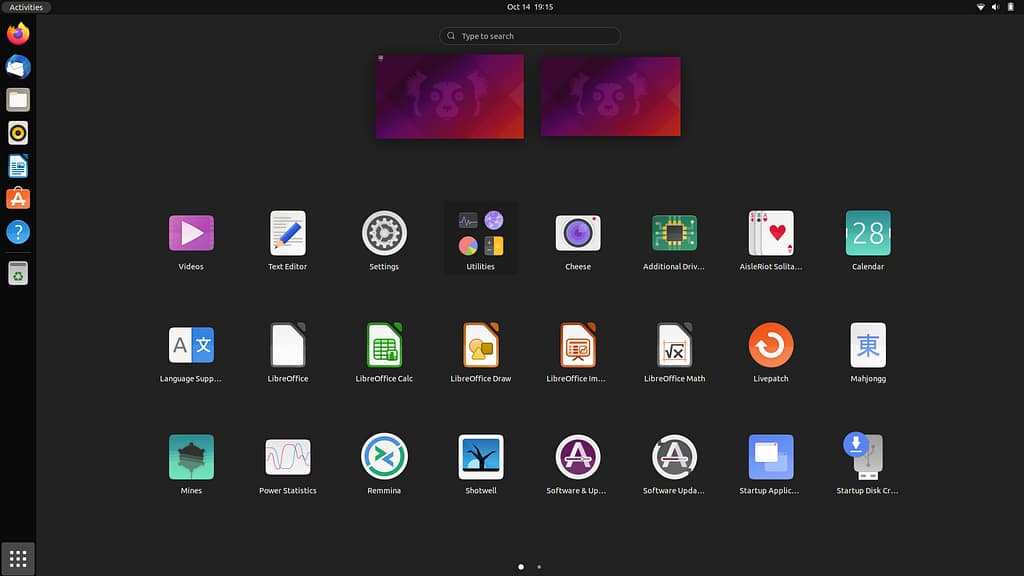Select the second workspace thumbnail
Screen dimensions: 1024x576
[x=610, y=96]
